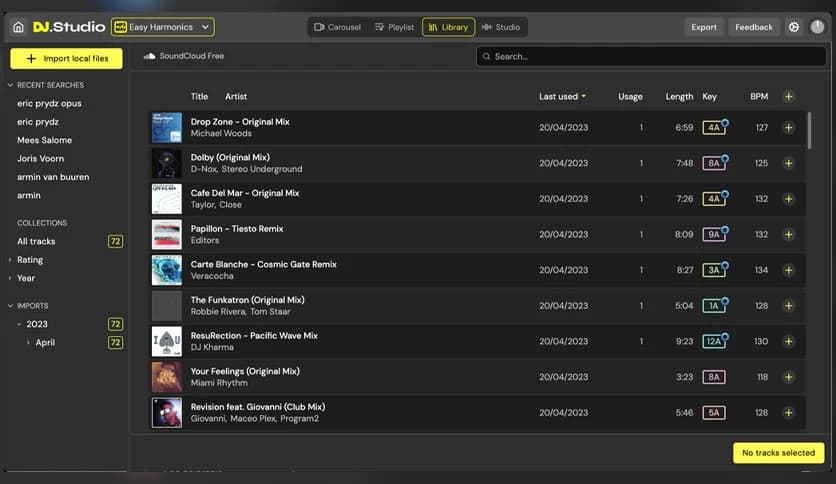Open the settings gear icon
This screenshot has width=836, height=484.
(794, 27)
